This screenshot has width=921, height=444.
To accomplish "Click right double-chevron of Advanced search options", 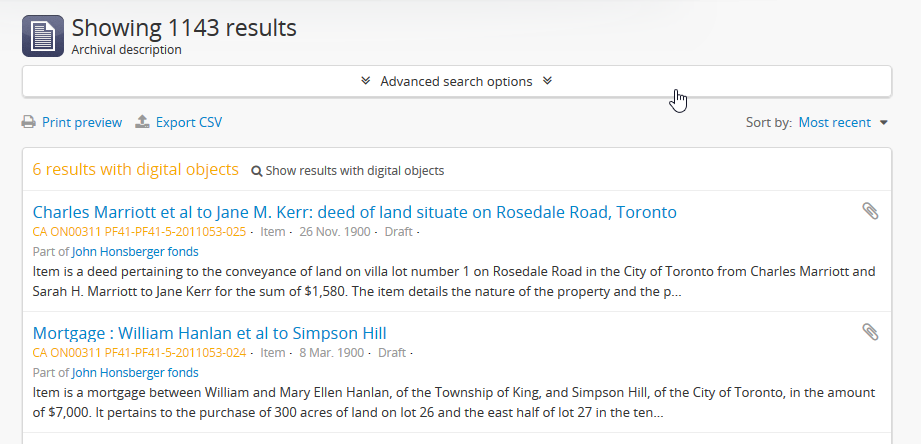I will [547, 81].
